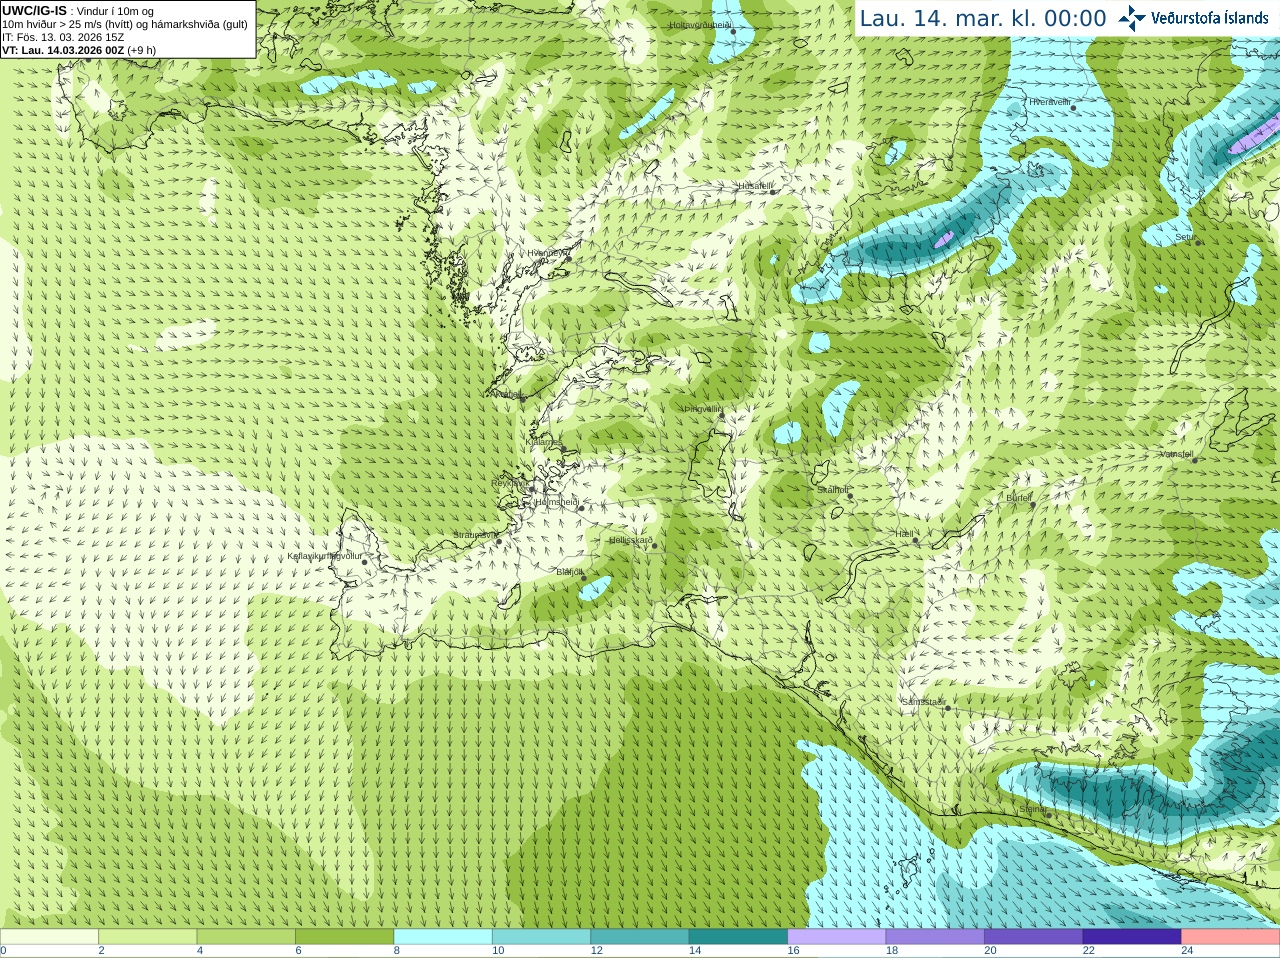Click the Veðurstofa Íslands logo
Image resolution: width=1280 pixels, height=958 pixels.
(x=1193, y=18)
